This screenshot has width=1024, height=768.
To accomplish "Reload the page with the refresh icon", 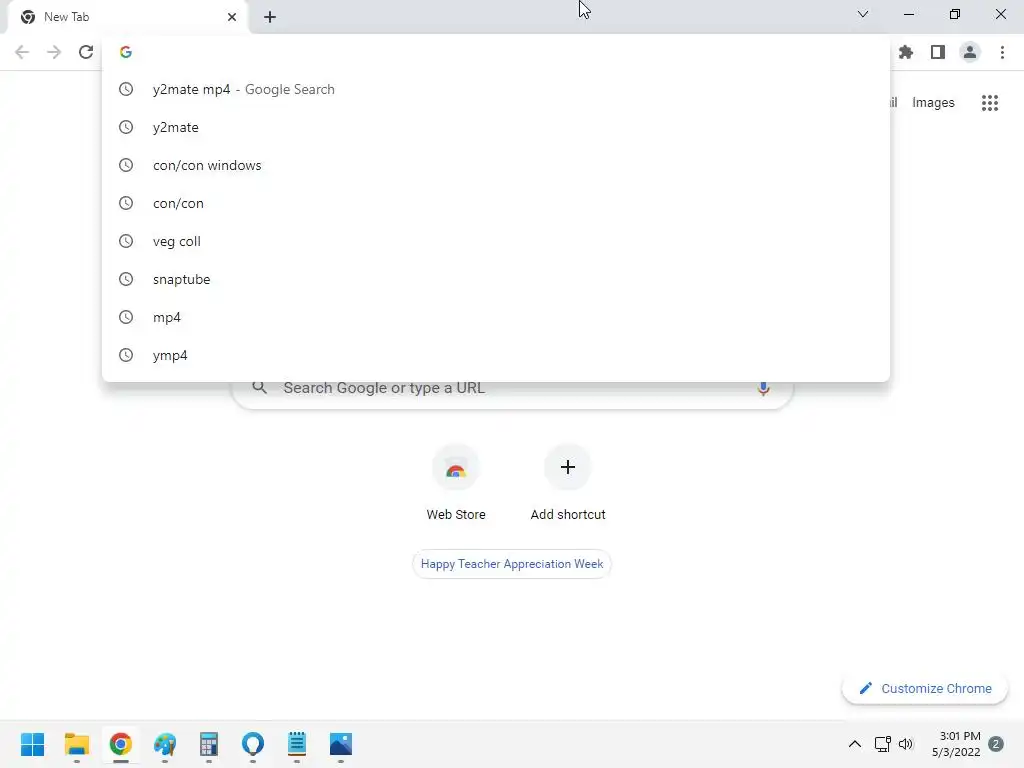I will click(86, 52).
